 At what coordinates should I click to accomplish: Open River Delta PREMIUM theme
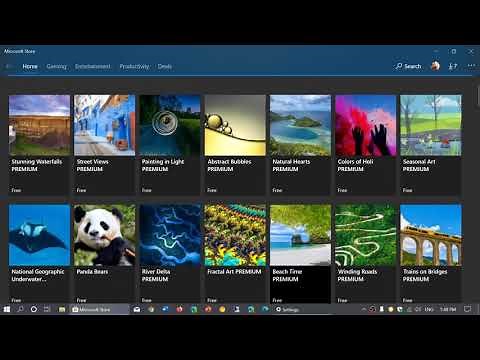pos(170,254)
